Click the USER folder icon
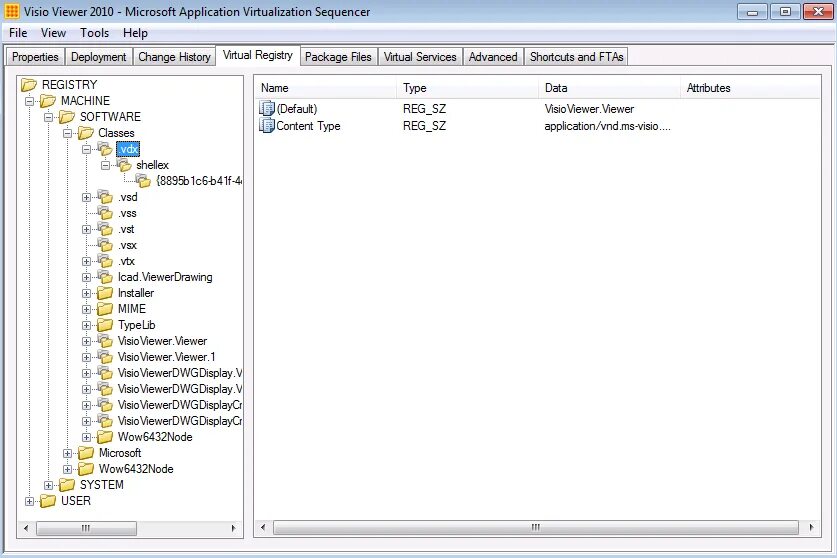Viewport: 837px width, 558px height. pos(48,501)
